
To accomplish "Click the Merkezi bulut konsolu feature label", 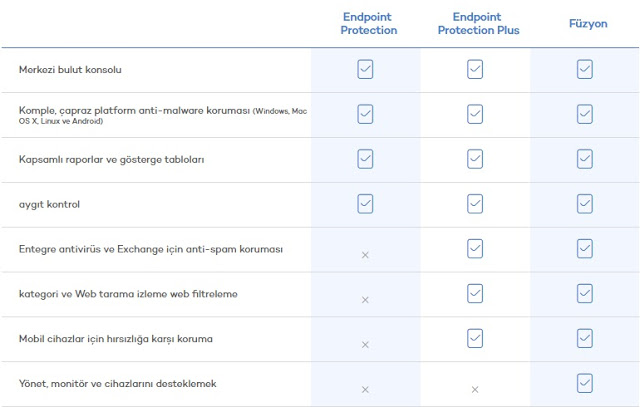I will pos(69,70).
